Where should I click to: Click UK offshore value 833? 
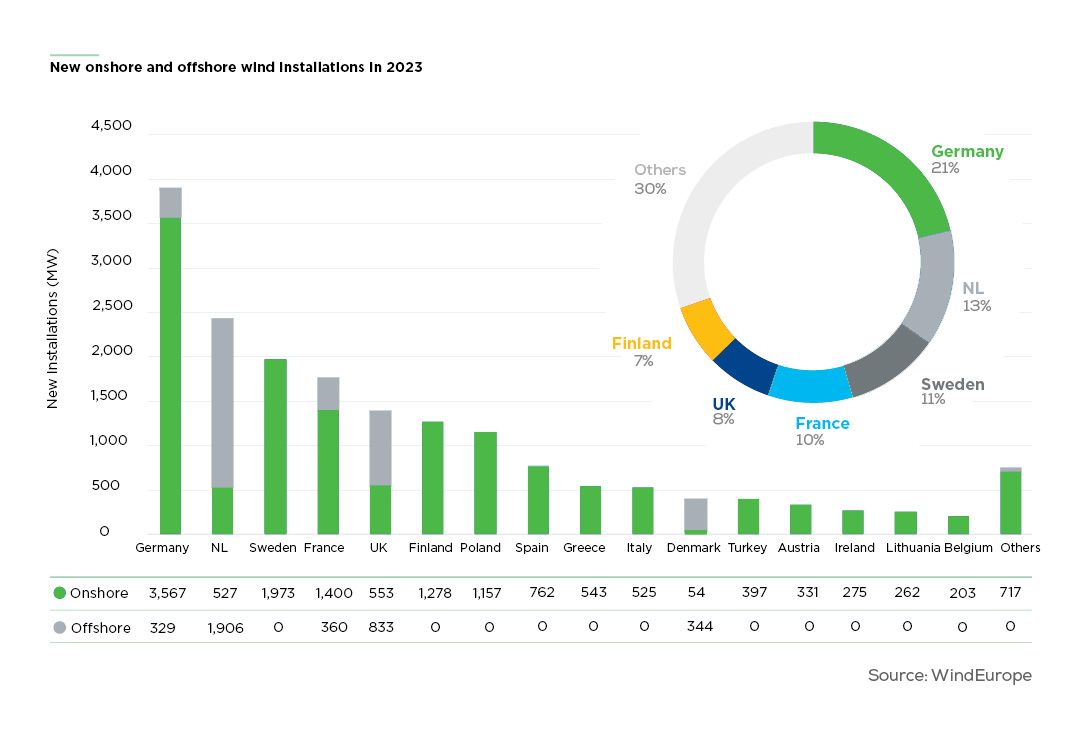tap(381, 627)
